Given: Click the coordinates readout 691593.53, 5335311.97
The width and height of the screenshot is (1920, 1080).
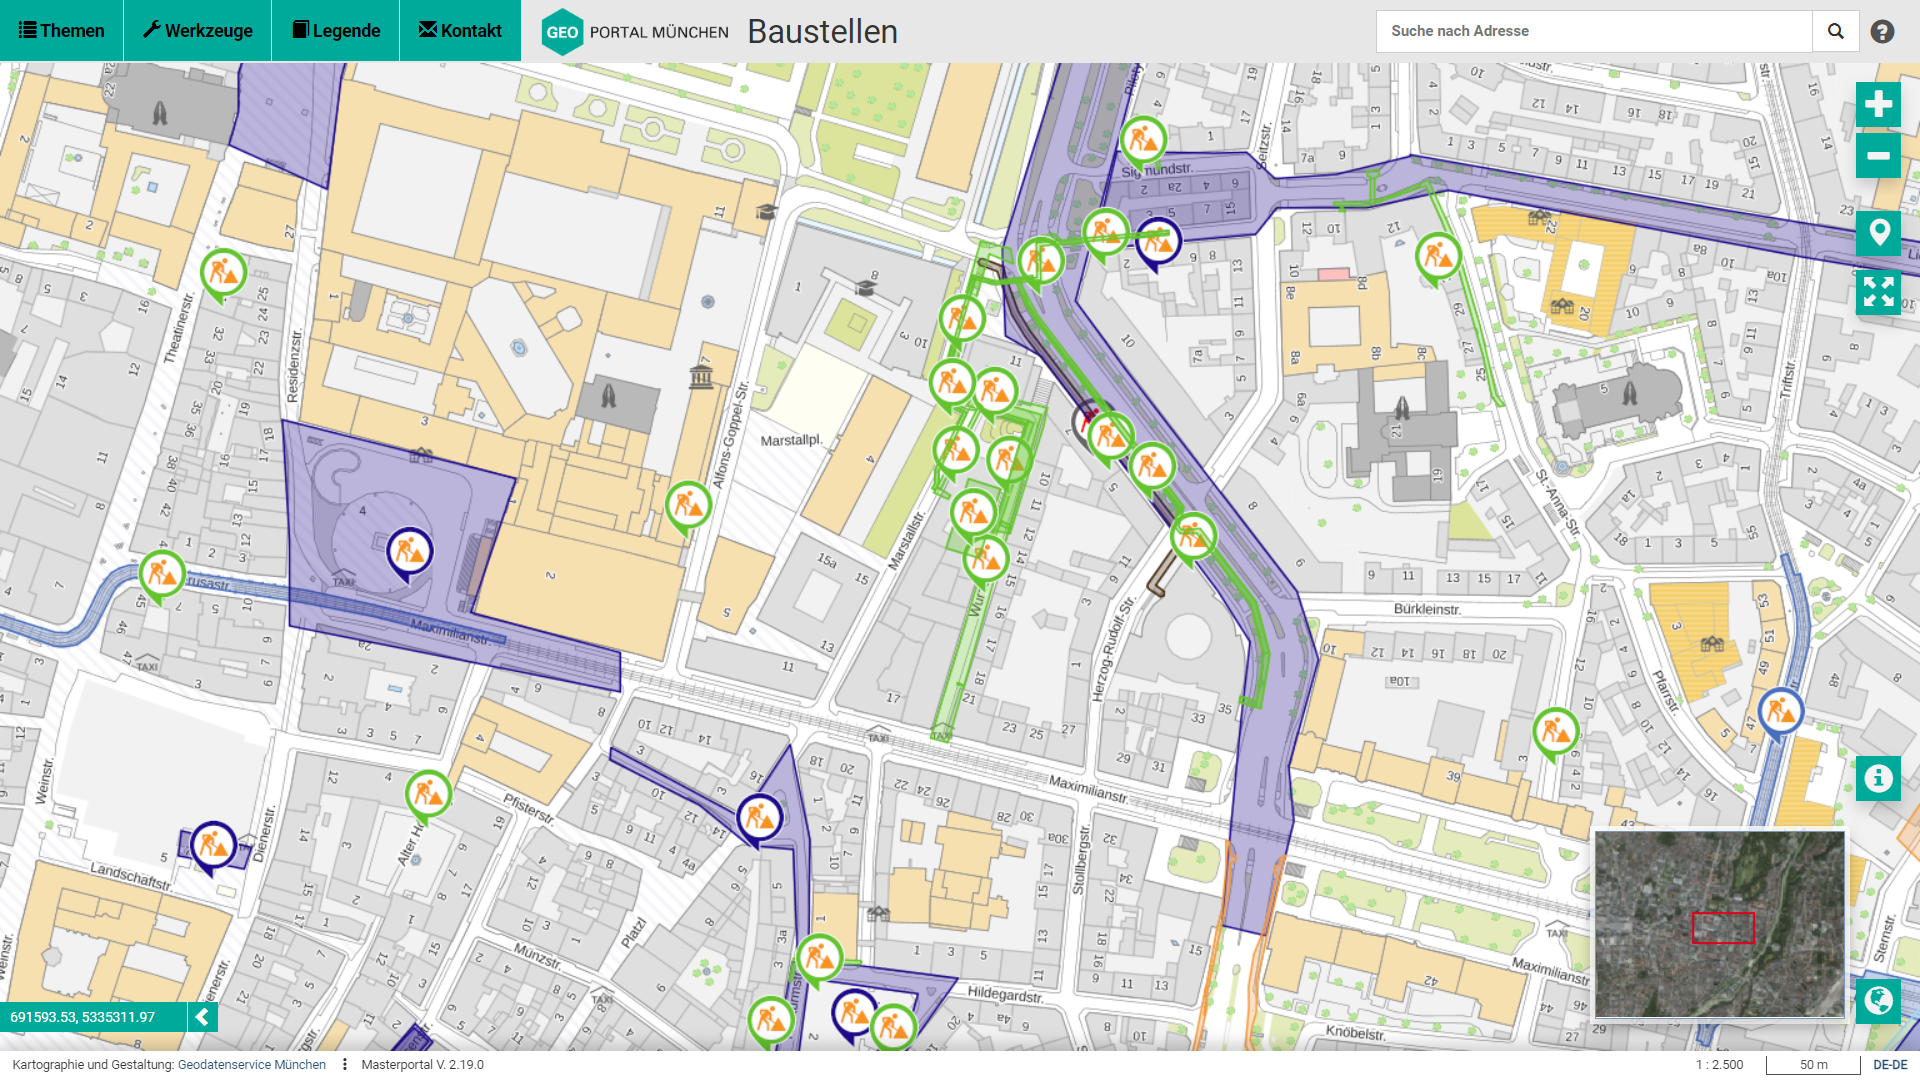Looking at the screenshot, I should [x=83, y=1017].
